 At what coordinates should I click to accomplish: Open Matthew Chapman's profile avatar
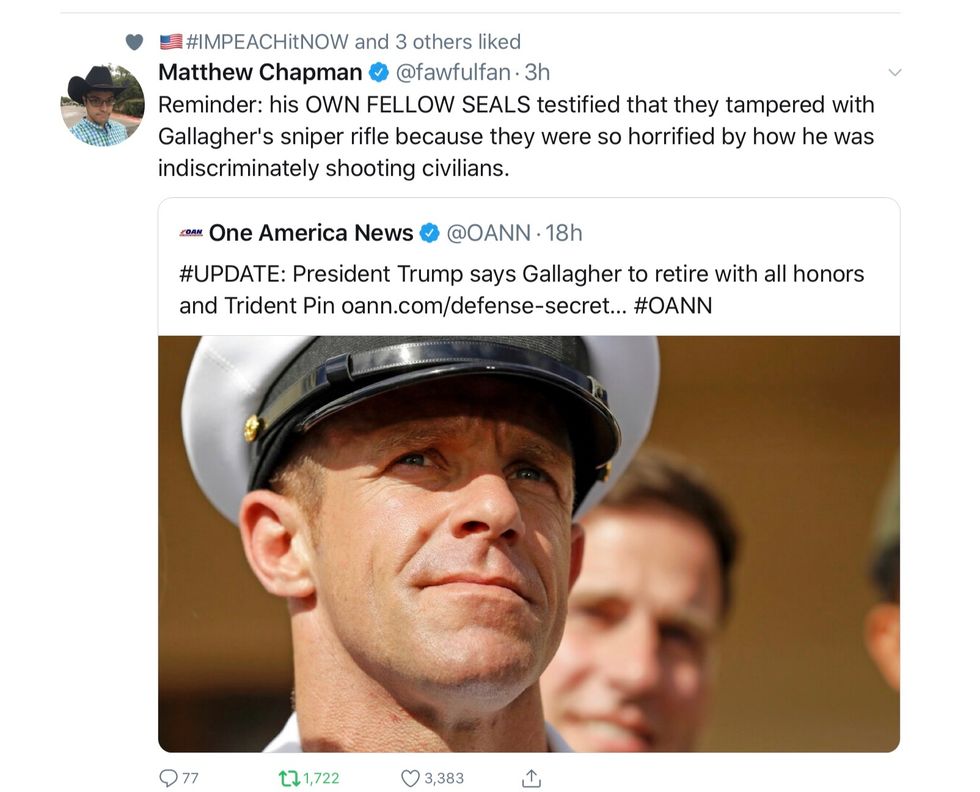[102, 106]
